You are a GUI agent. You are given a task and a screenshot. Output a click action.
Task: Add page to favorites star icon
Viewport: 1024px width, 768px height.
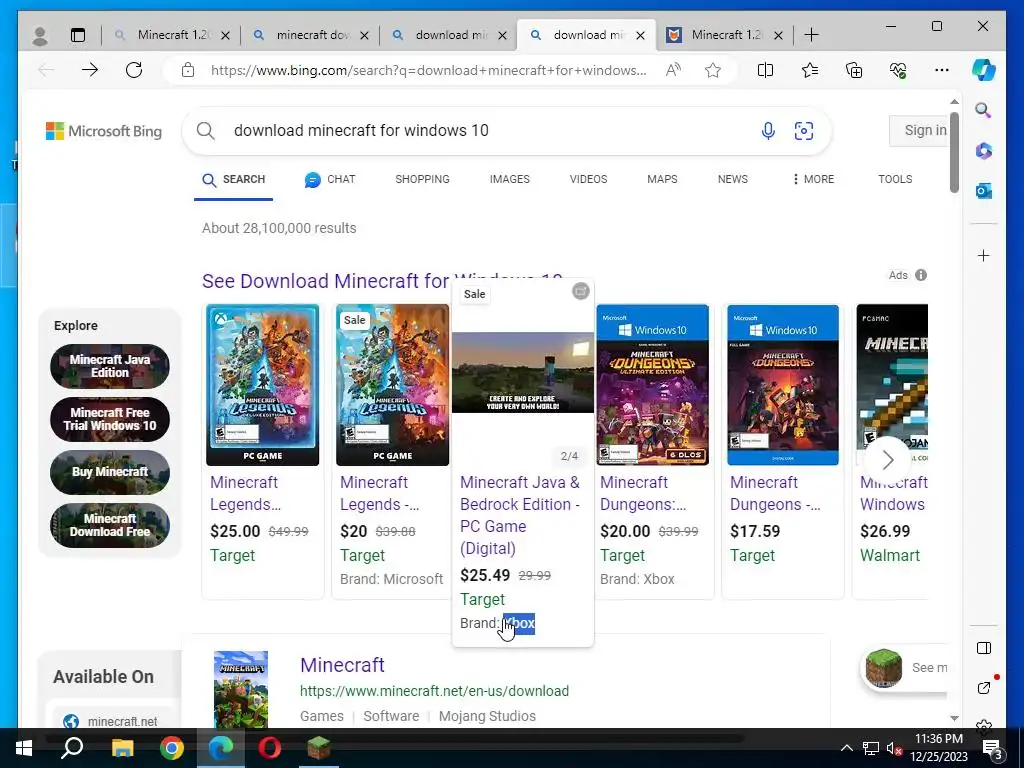[712, 70]
